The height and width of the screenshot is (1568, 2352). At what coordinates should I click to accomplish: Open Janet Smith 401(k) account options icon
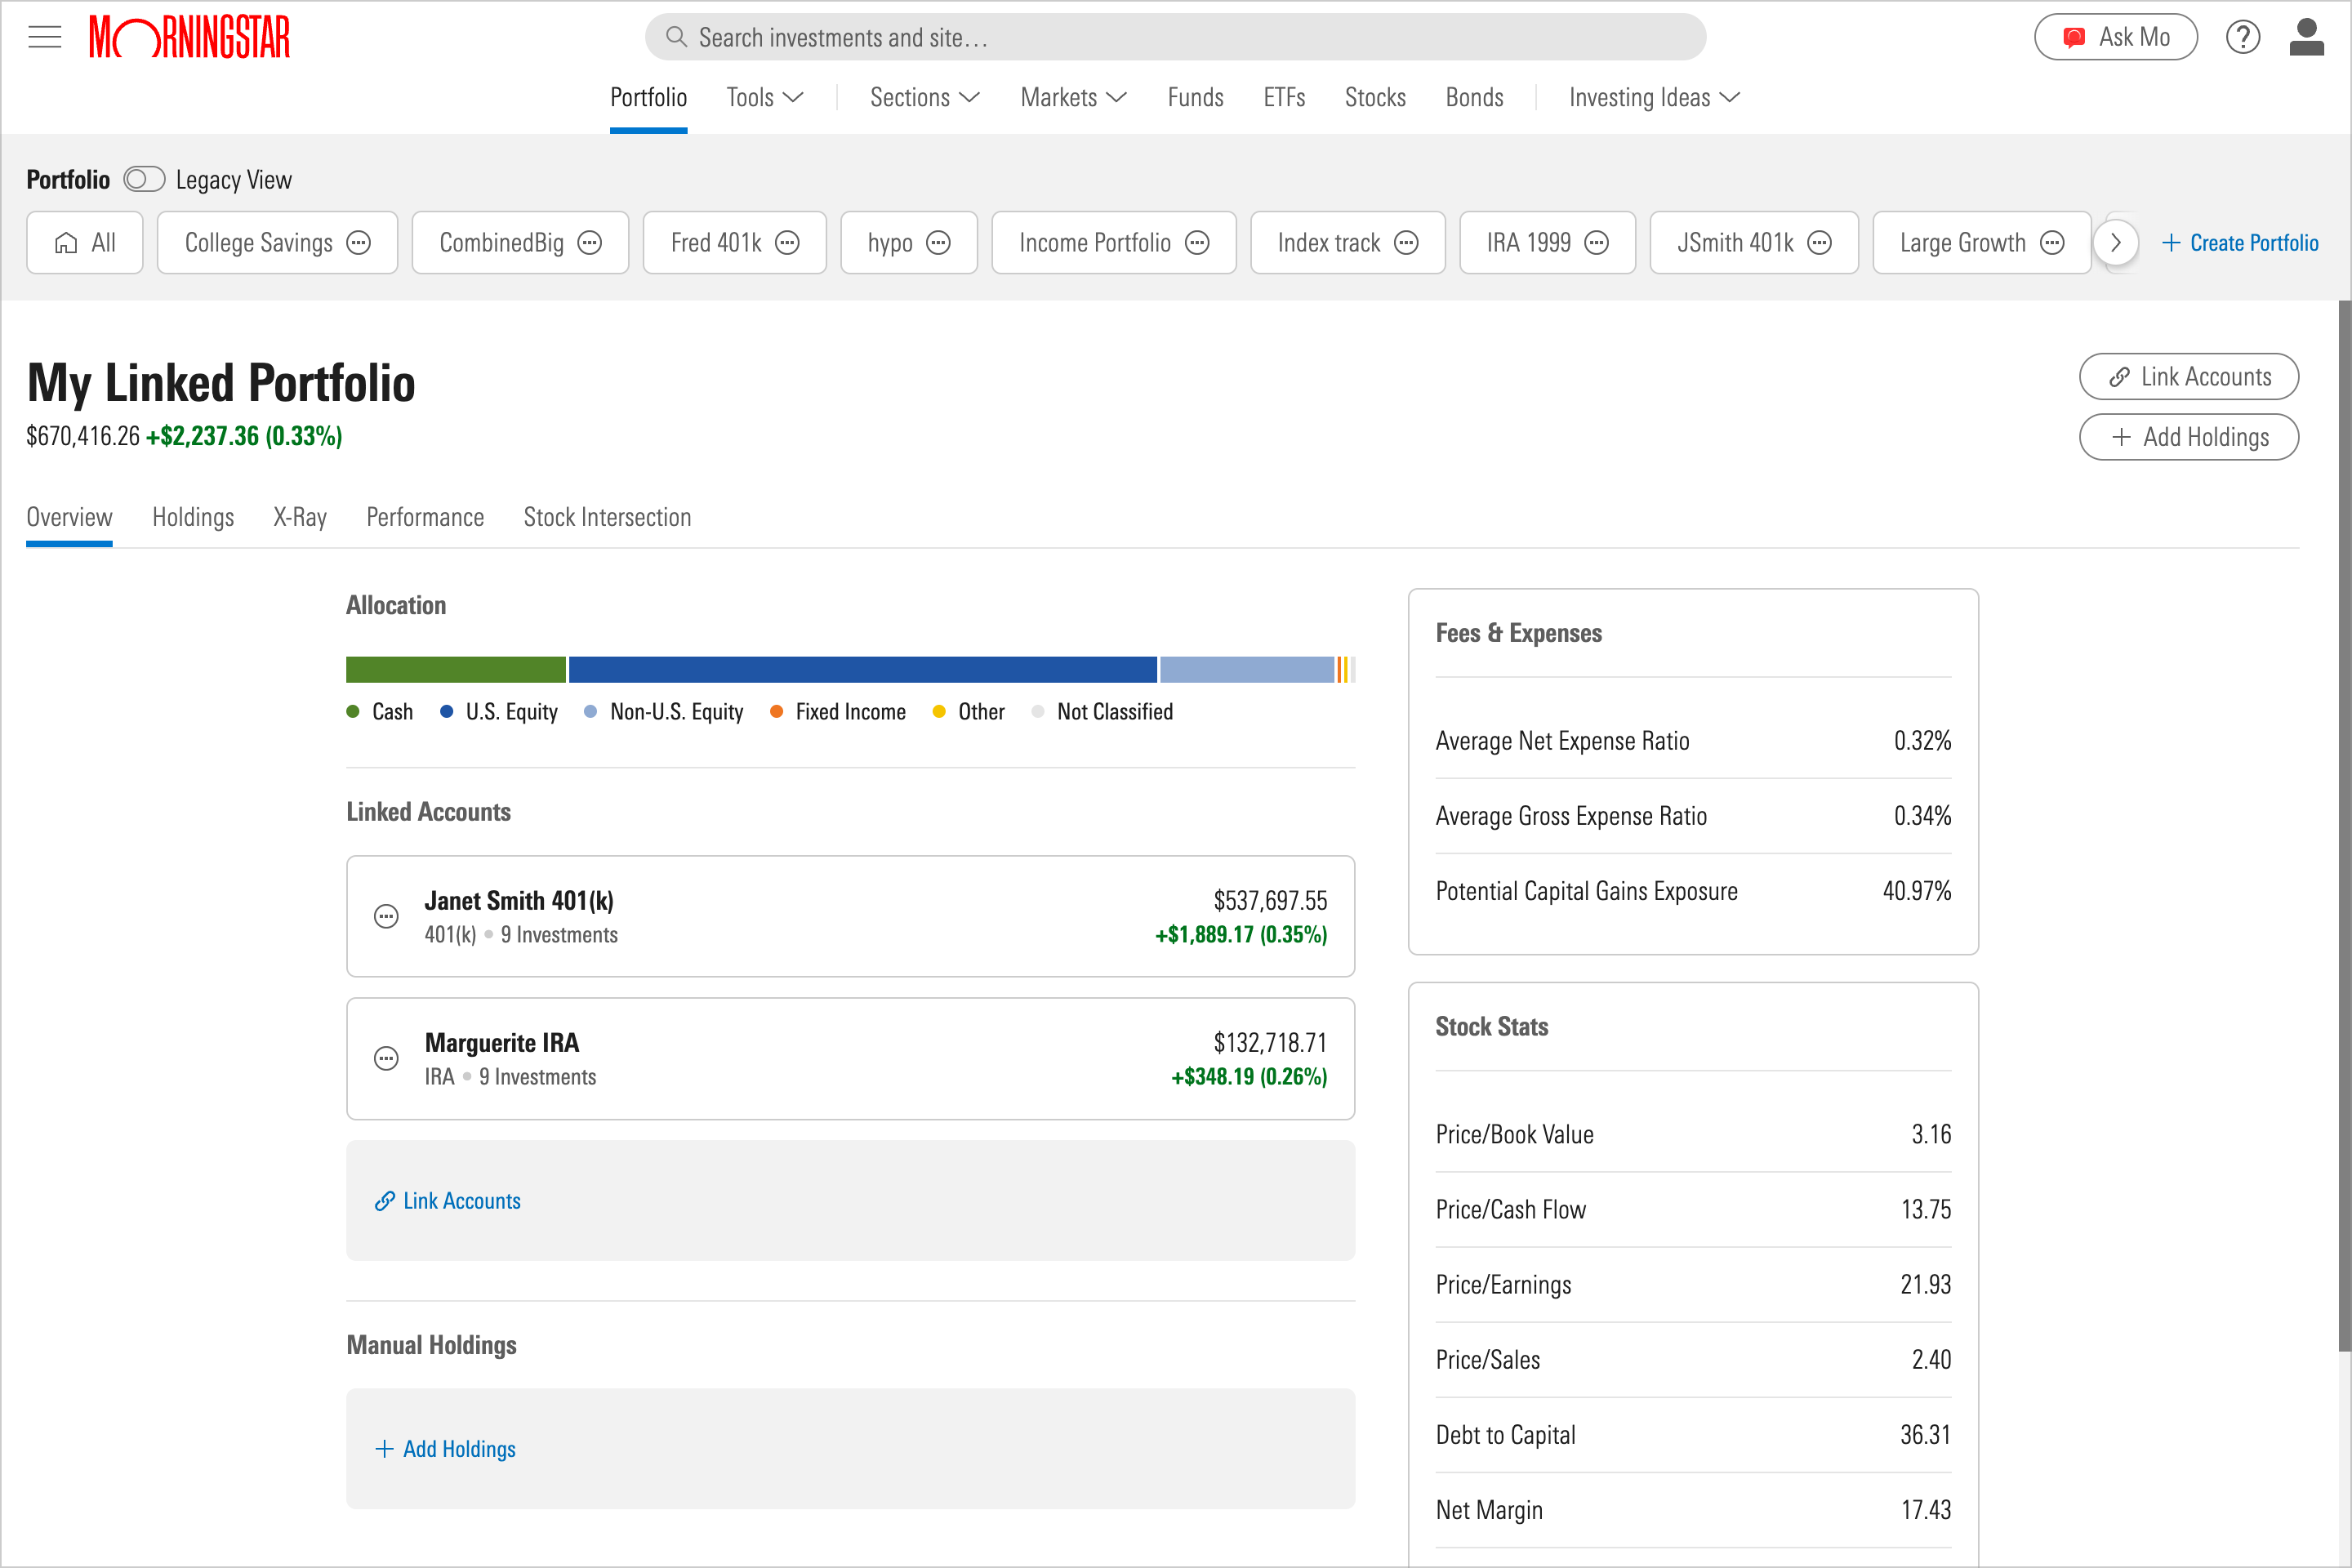pyautogui.click(x=386, y=916)
